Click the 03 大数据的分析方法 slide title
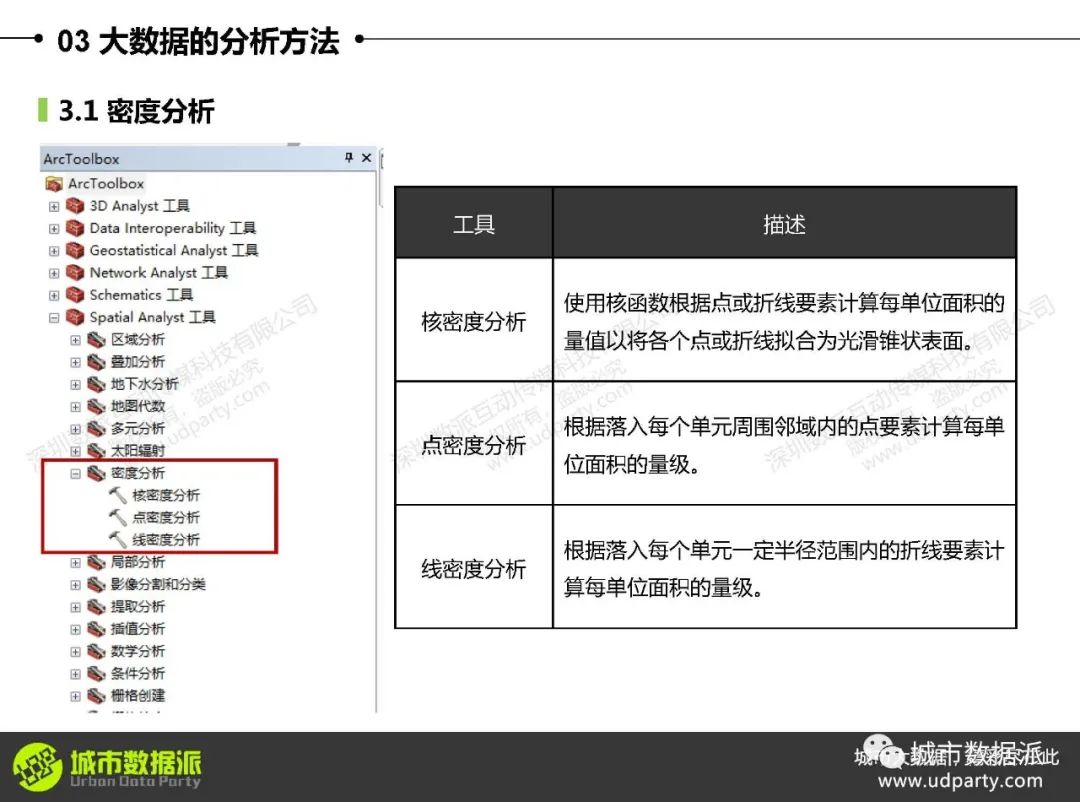 point(198,41)
